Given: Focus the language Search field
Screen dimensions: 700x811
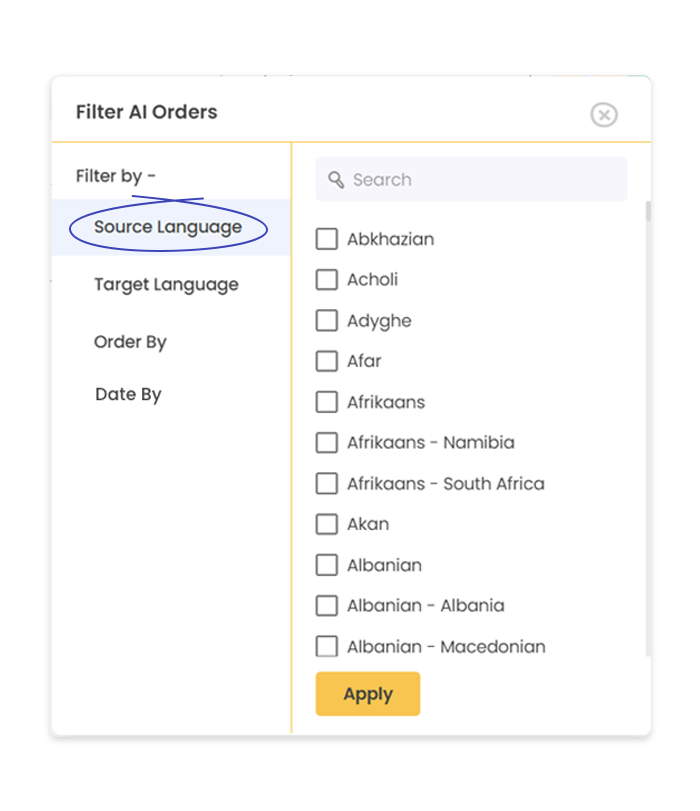Looking at the screenshot, I should (x=471, y=179).
